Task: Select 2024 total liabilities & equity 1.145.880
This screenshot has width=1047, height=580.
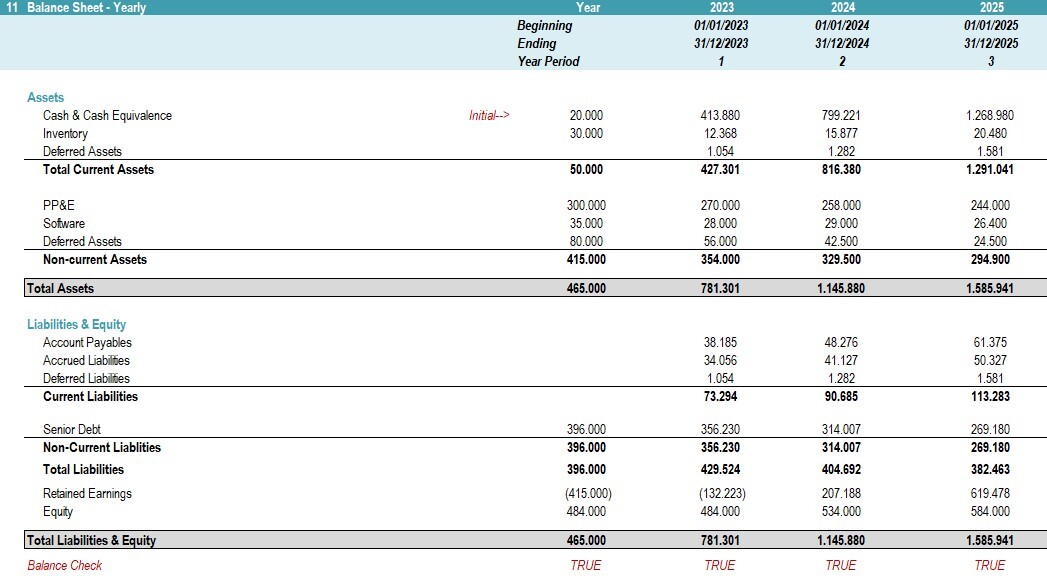Action: coord(841,541)
